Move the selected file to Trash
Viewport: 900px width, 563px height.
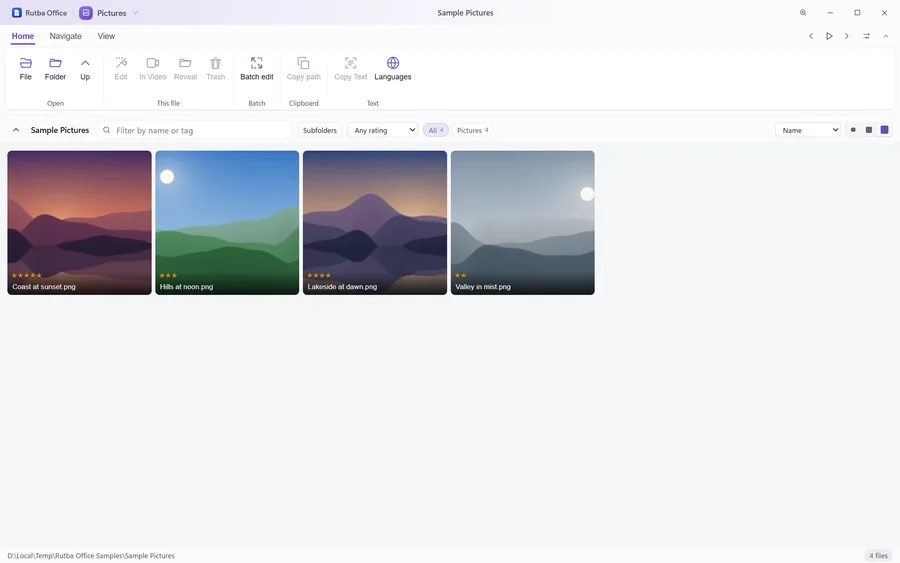[215, 68]
